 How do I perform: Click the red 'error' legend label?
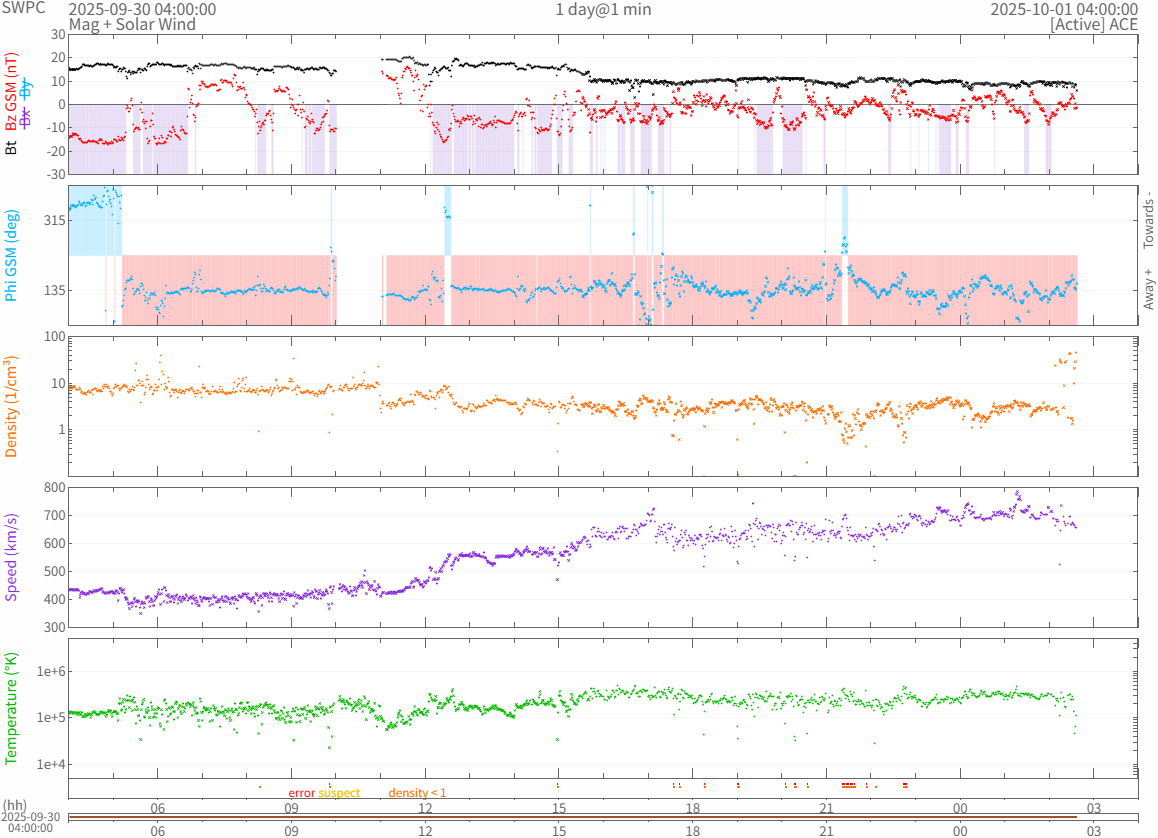tap(302, 793)
